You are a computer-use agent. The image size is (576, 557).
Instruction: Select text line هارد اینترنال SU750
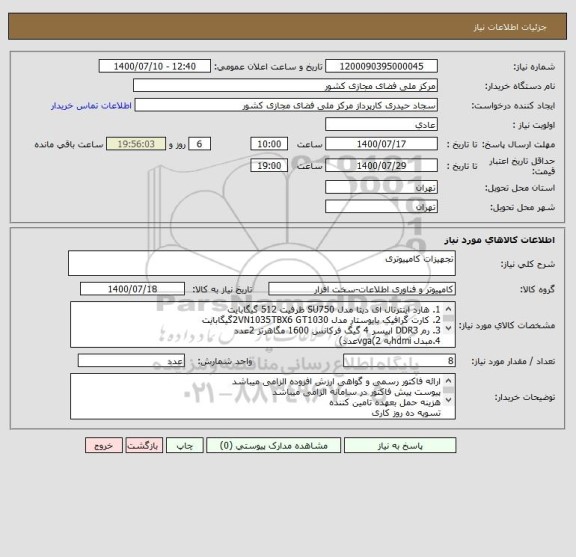click(x=334, y=310)
